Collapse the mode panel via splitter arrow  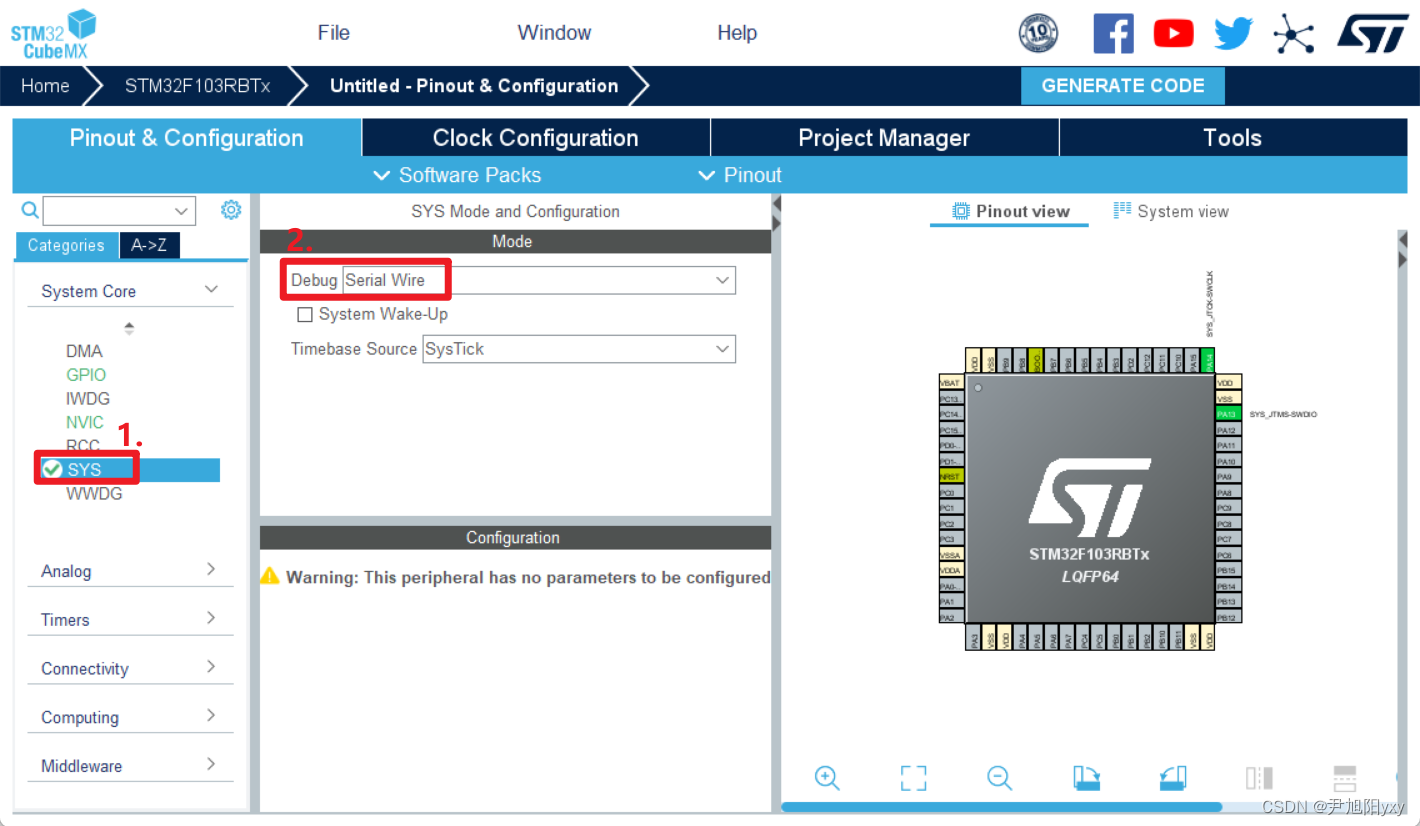[776, 203]
